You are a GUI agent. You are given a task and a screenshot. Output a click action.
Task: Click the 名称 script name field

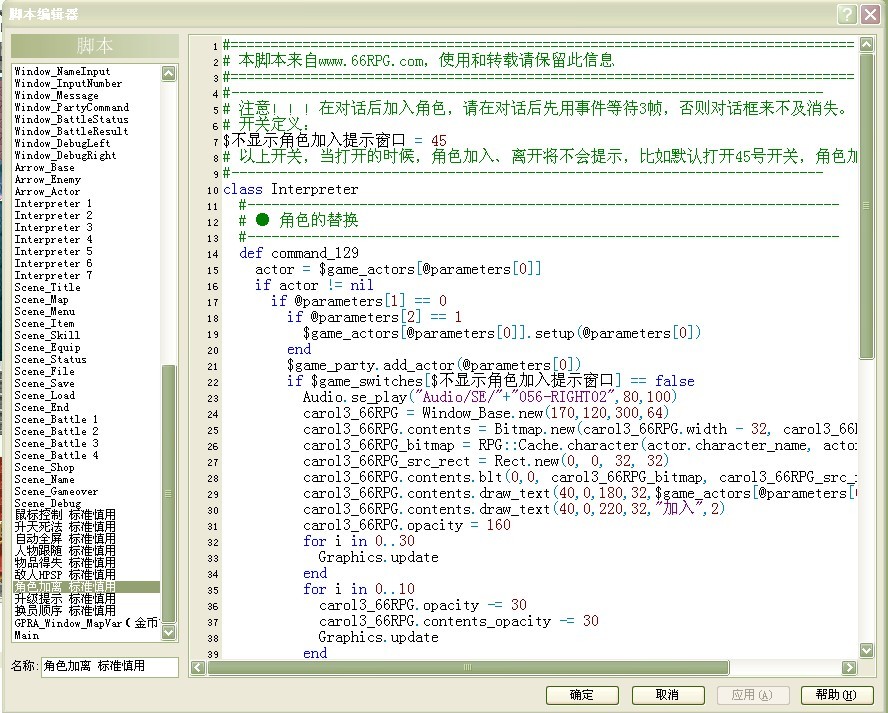(110, 666)
